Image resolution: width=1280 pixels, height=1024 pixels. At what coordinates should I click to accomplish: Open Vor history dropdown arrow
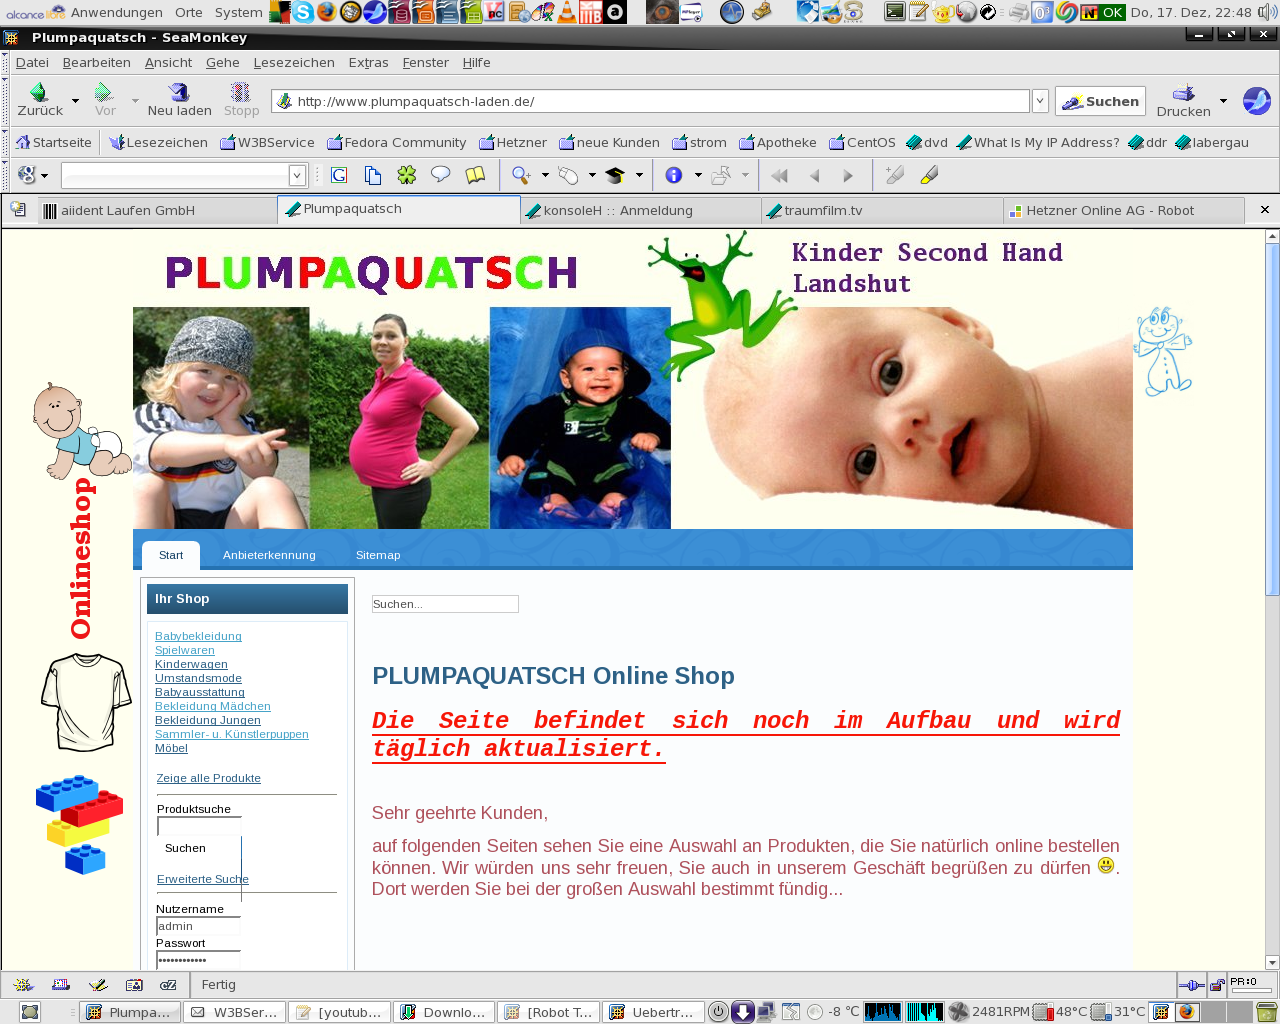coord(135,101)
